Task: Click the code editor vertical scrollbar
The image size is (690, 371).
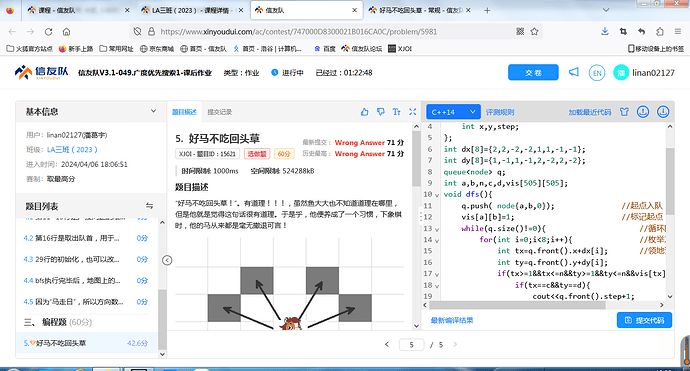Action: (670, 181)
